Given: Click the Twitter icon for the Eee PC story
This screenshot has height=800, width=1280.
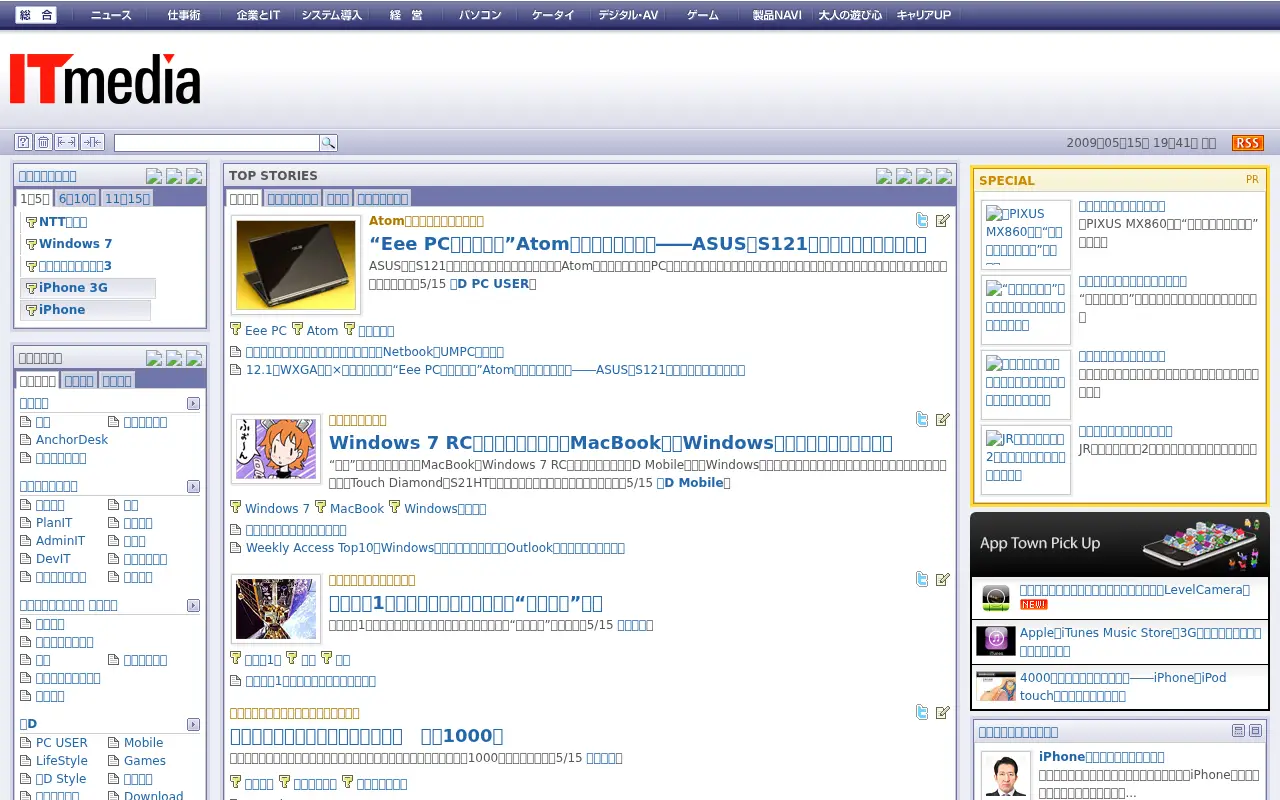Looking at the screenshot, I should [x=922, y=220].
